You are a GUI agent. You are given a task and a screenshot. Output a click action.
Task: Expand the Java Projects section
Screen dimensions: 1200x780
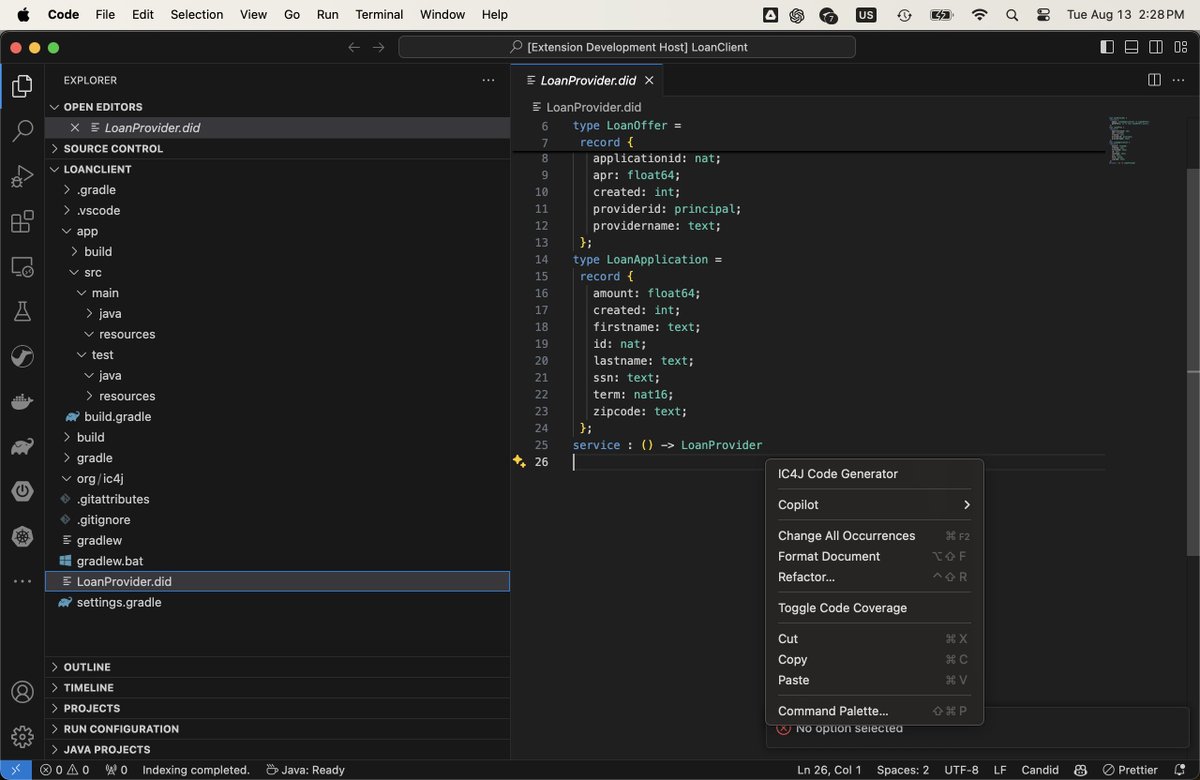click(277, 750)
